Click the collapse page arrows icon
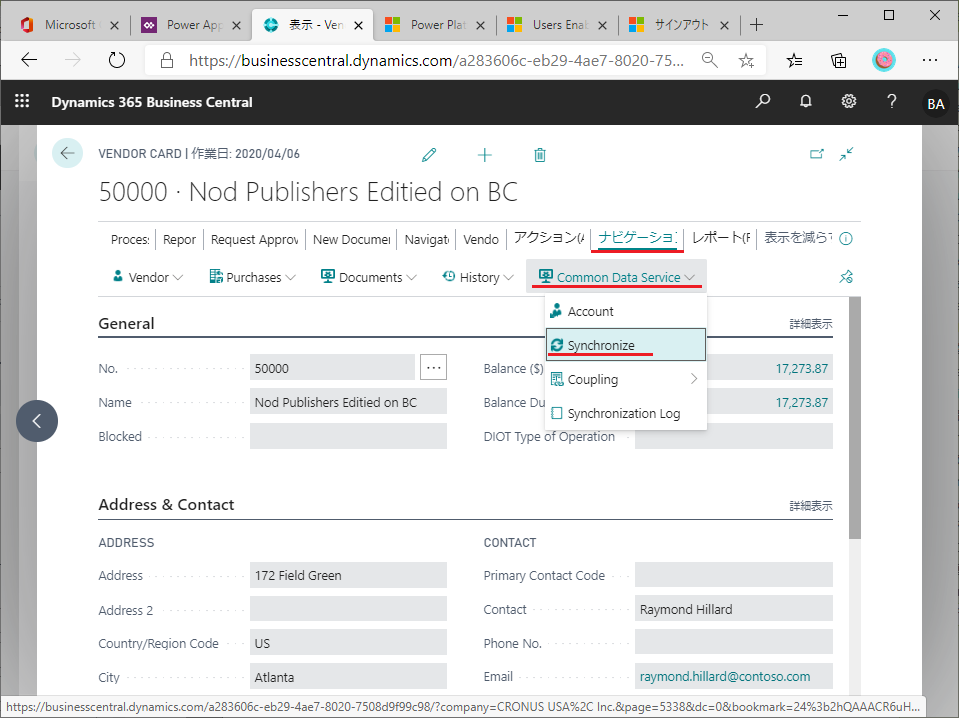The width and height of the screenshot is (959, 718). pyautogui.click(x=846, y=154)
